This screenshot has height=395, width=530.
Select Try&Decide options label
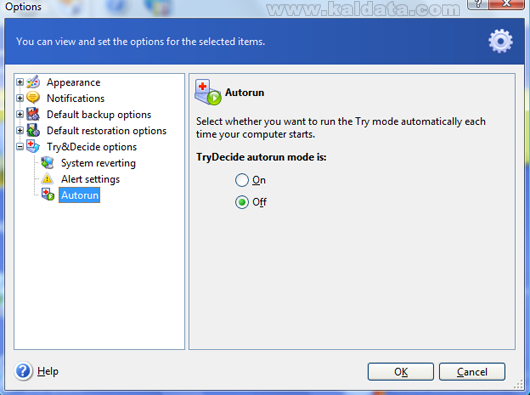(92, 147)
